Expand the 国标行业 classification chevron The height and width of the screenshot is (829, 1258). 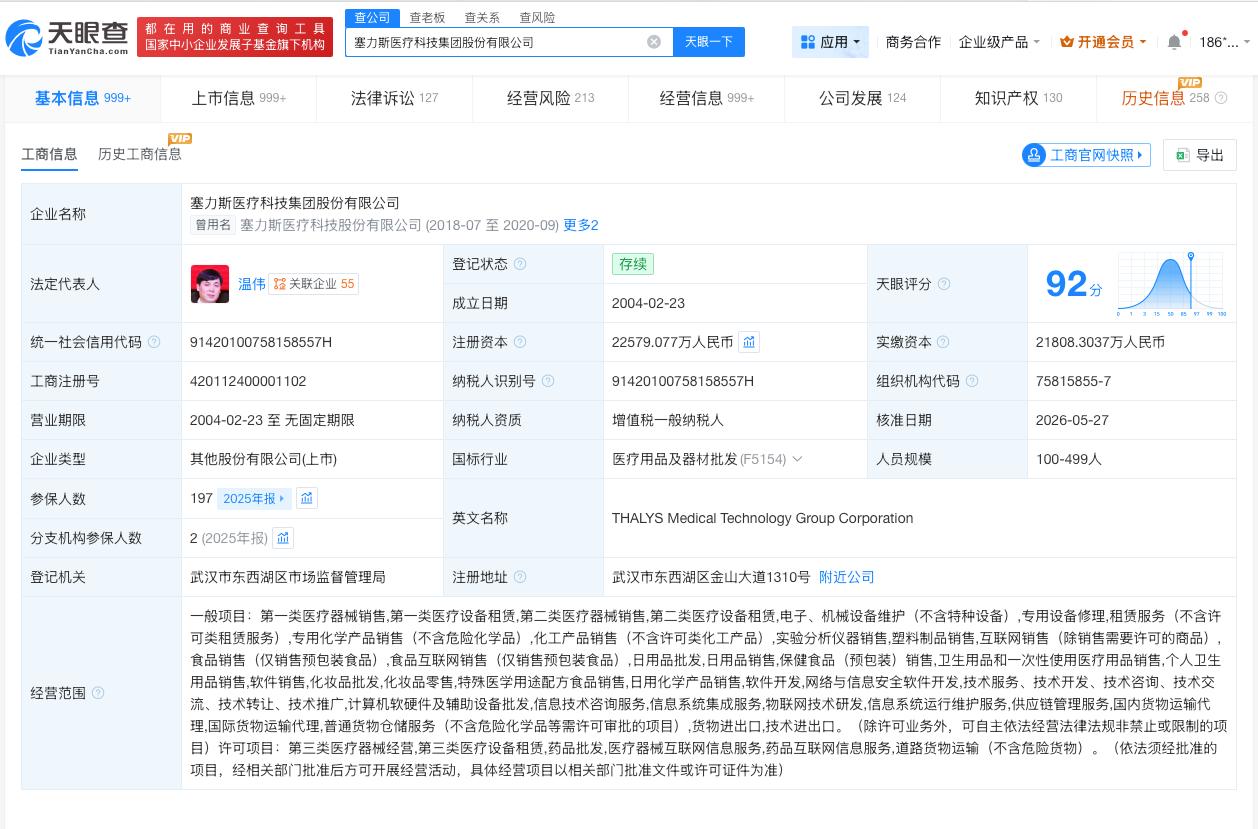[797, 459]
